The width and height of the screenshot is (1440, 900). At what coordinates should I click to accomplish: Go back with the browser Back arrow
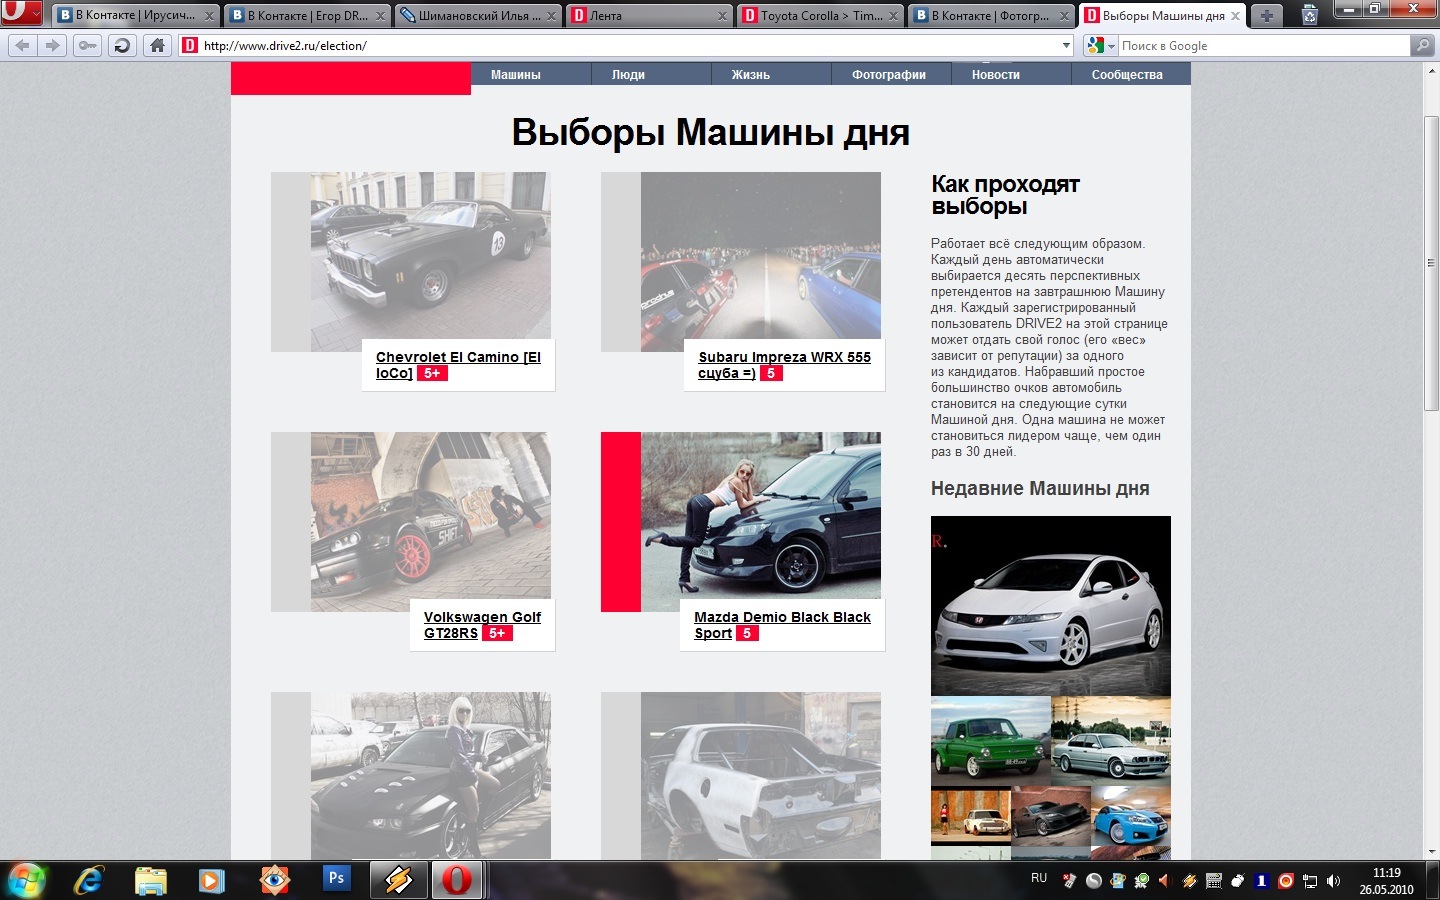click(x=22, y=45)
